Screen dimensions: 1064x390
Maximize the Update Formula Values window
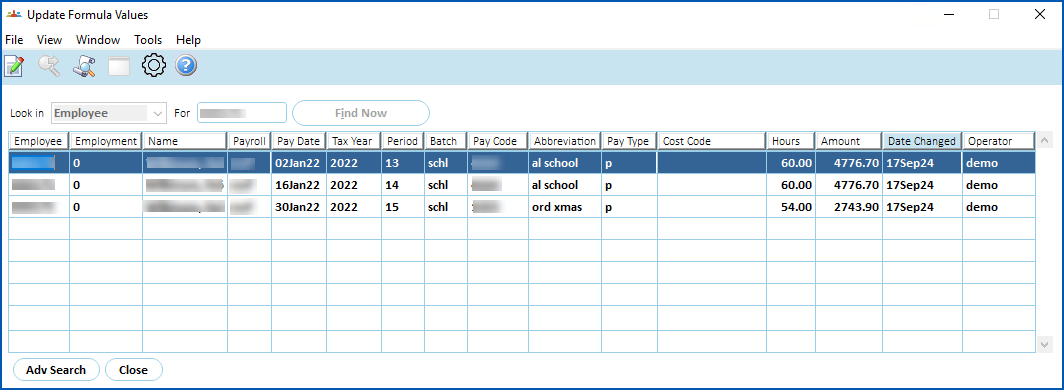pos(994,14)
